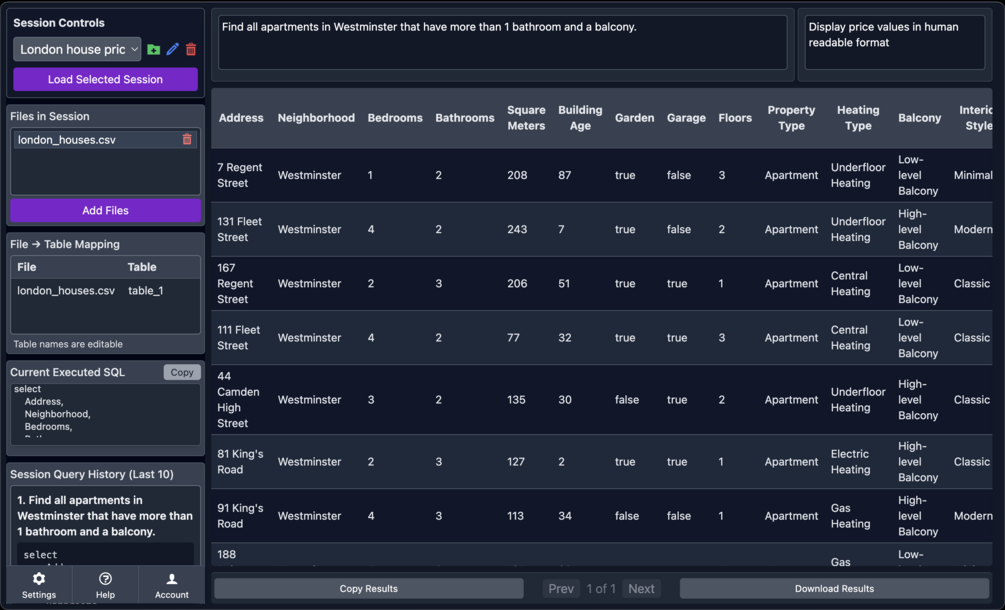Focus the display instructions text field

click(894, 42)
